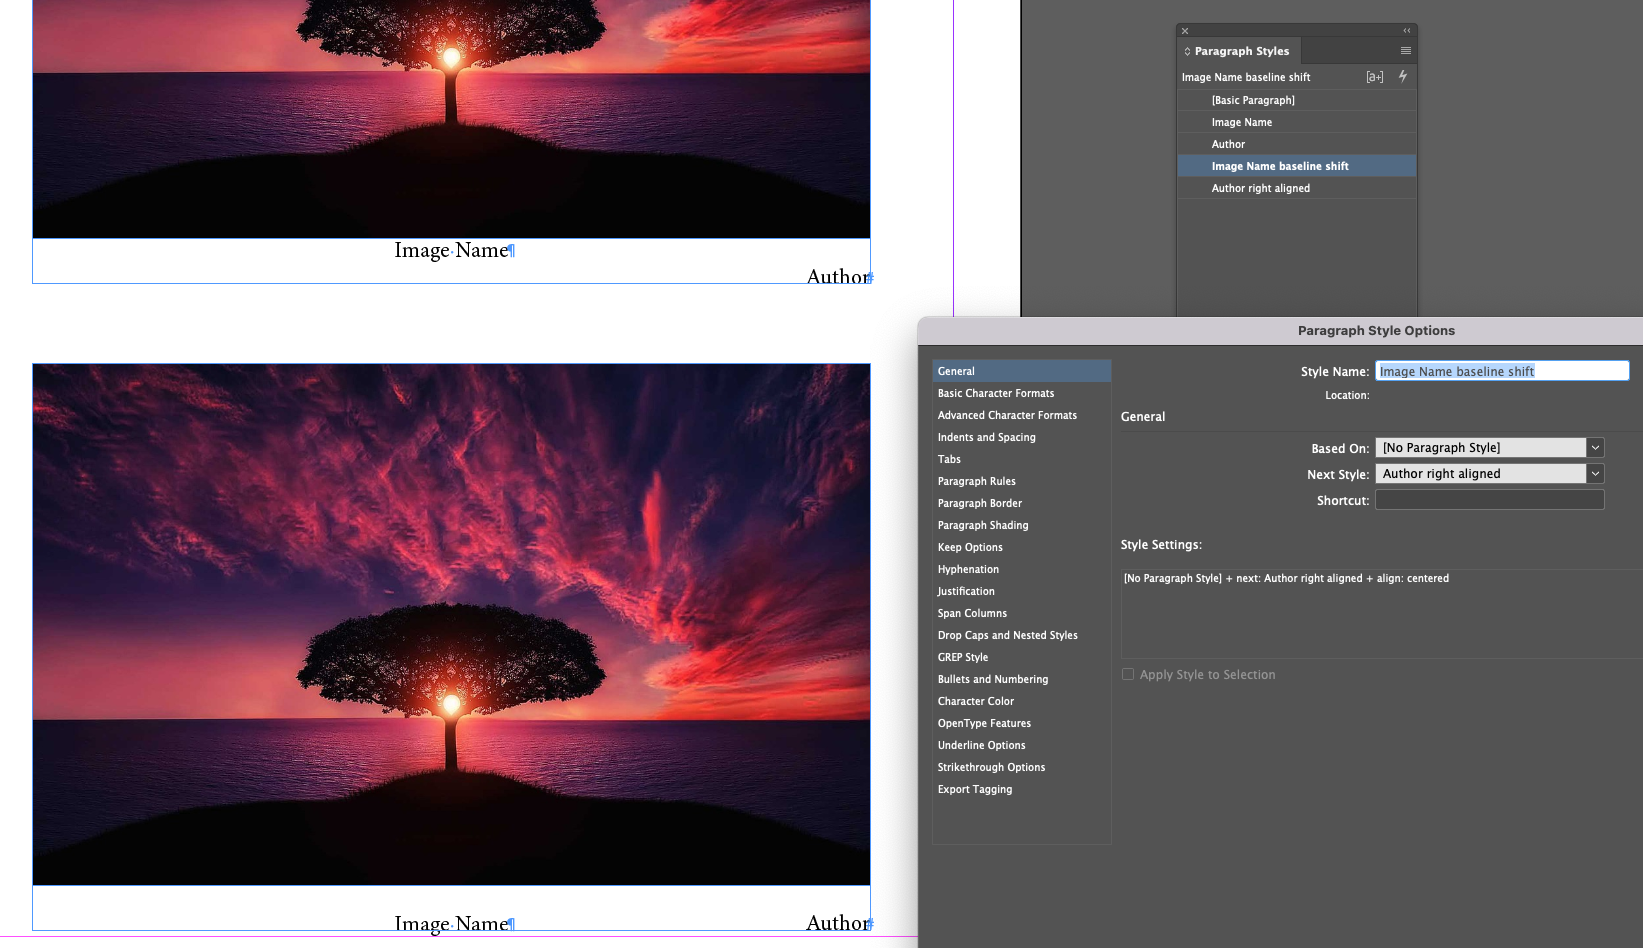The height and width of the screenshot is (948, 1643).
Task: Select the Author paragraph style
Action: click(1228, 143)
